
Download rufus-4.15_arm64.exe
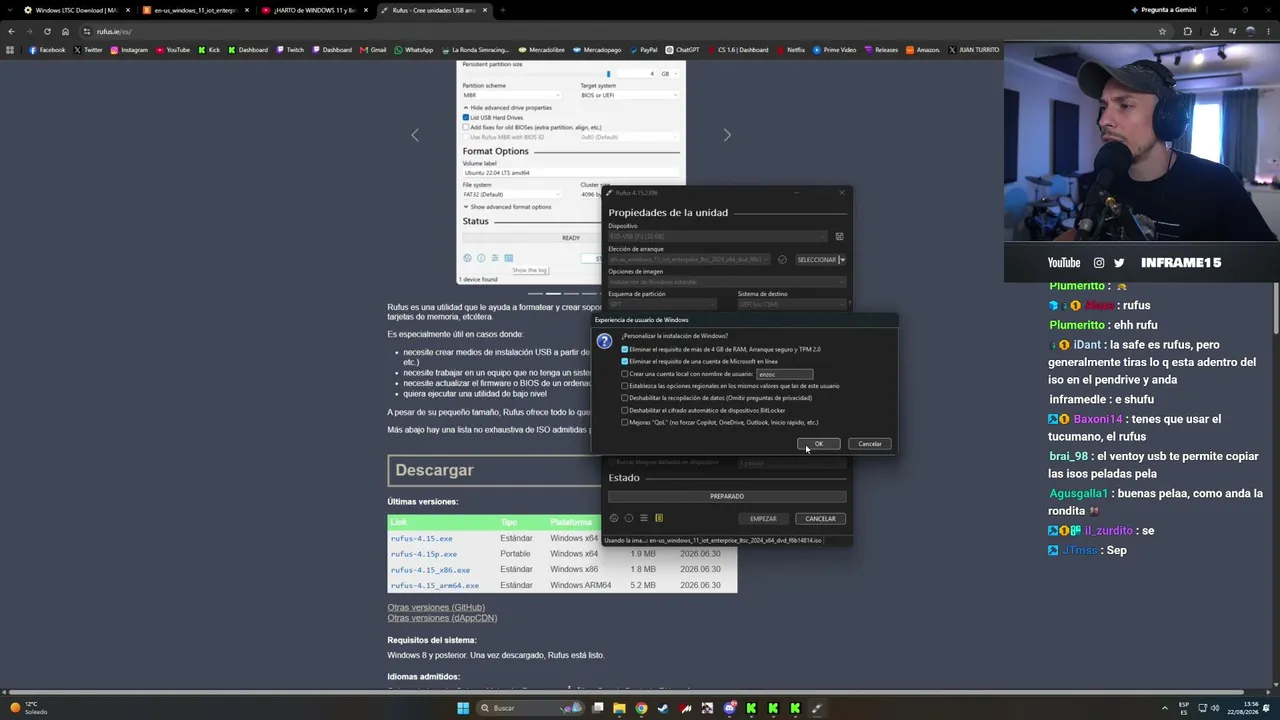435,585
